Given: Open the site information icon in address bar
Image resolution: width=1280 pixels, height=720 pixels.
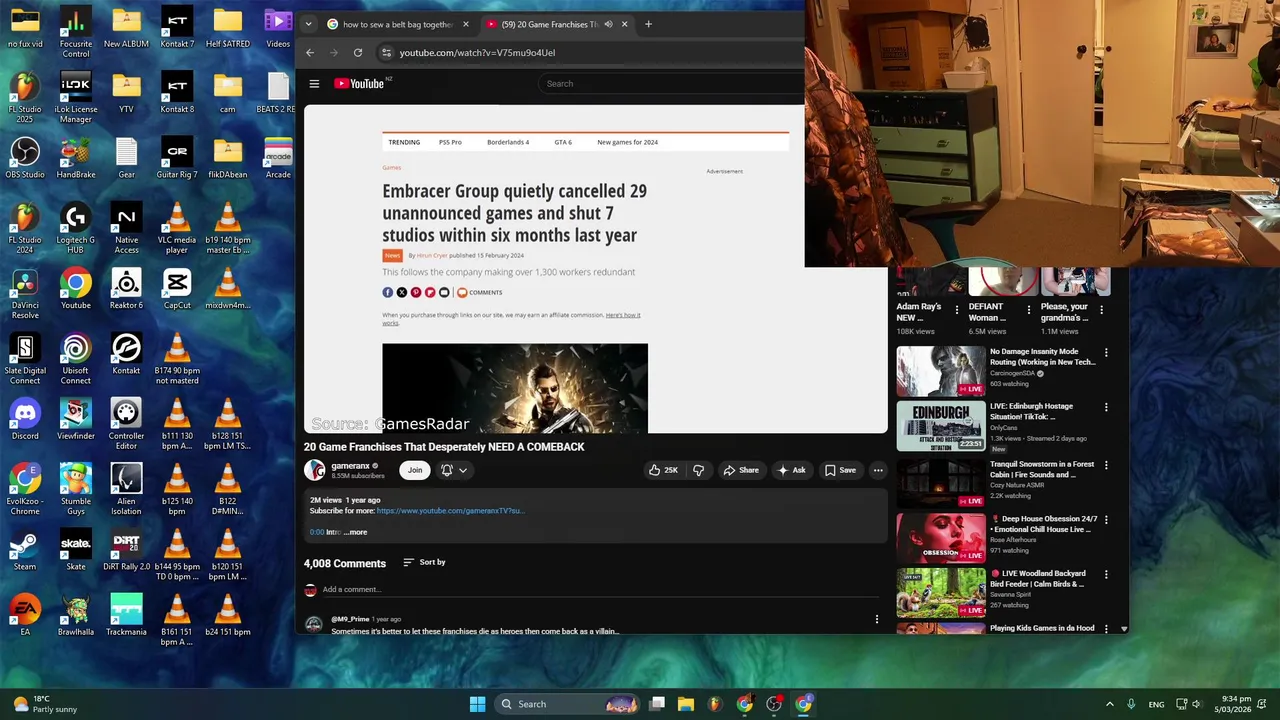Looking at the screenshot, I should click(386, 53).
